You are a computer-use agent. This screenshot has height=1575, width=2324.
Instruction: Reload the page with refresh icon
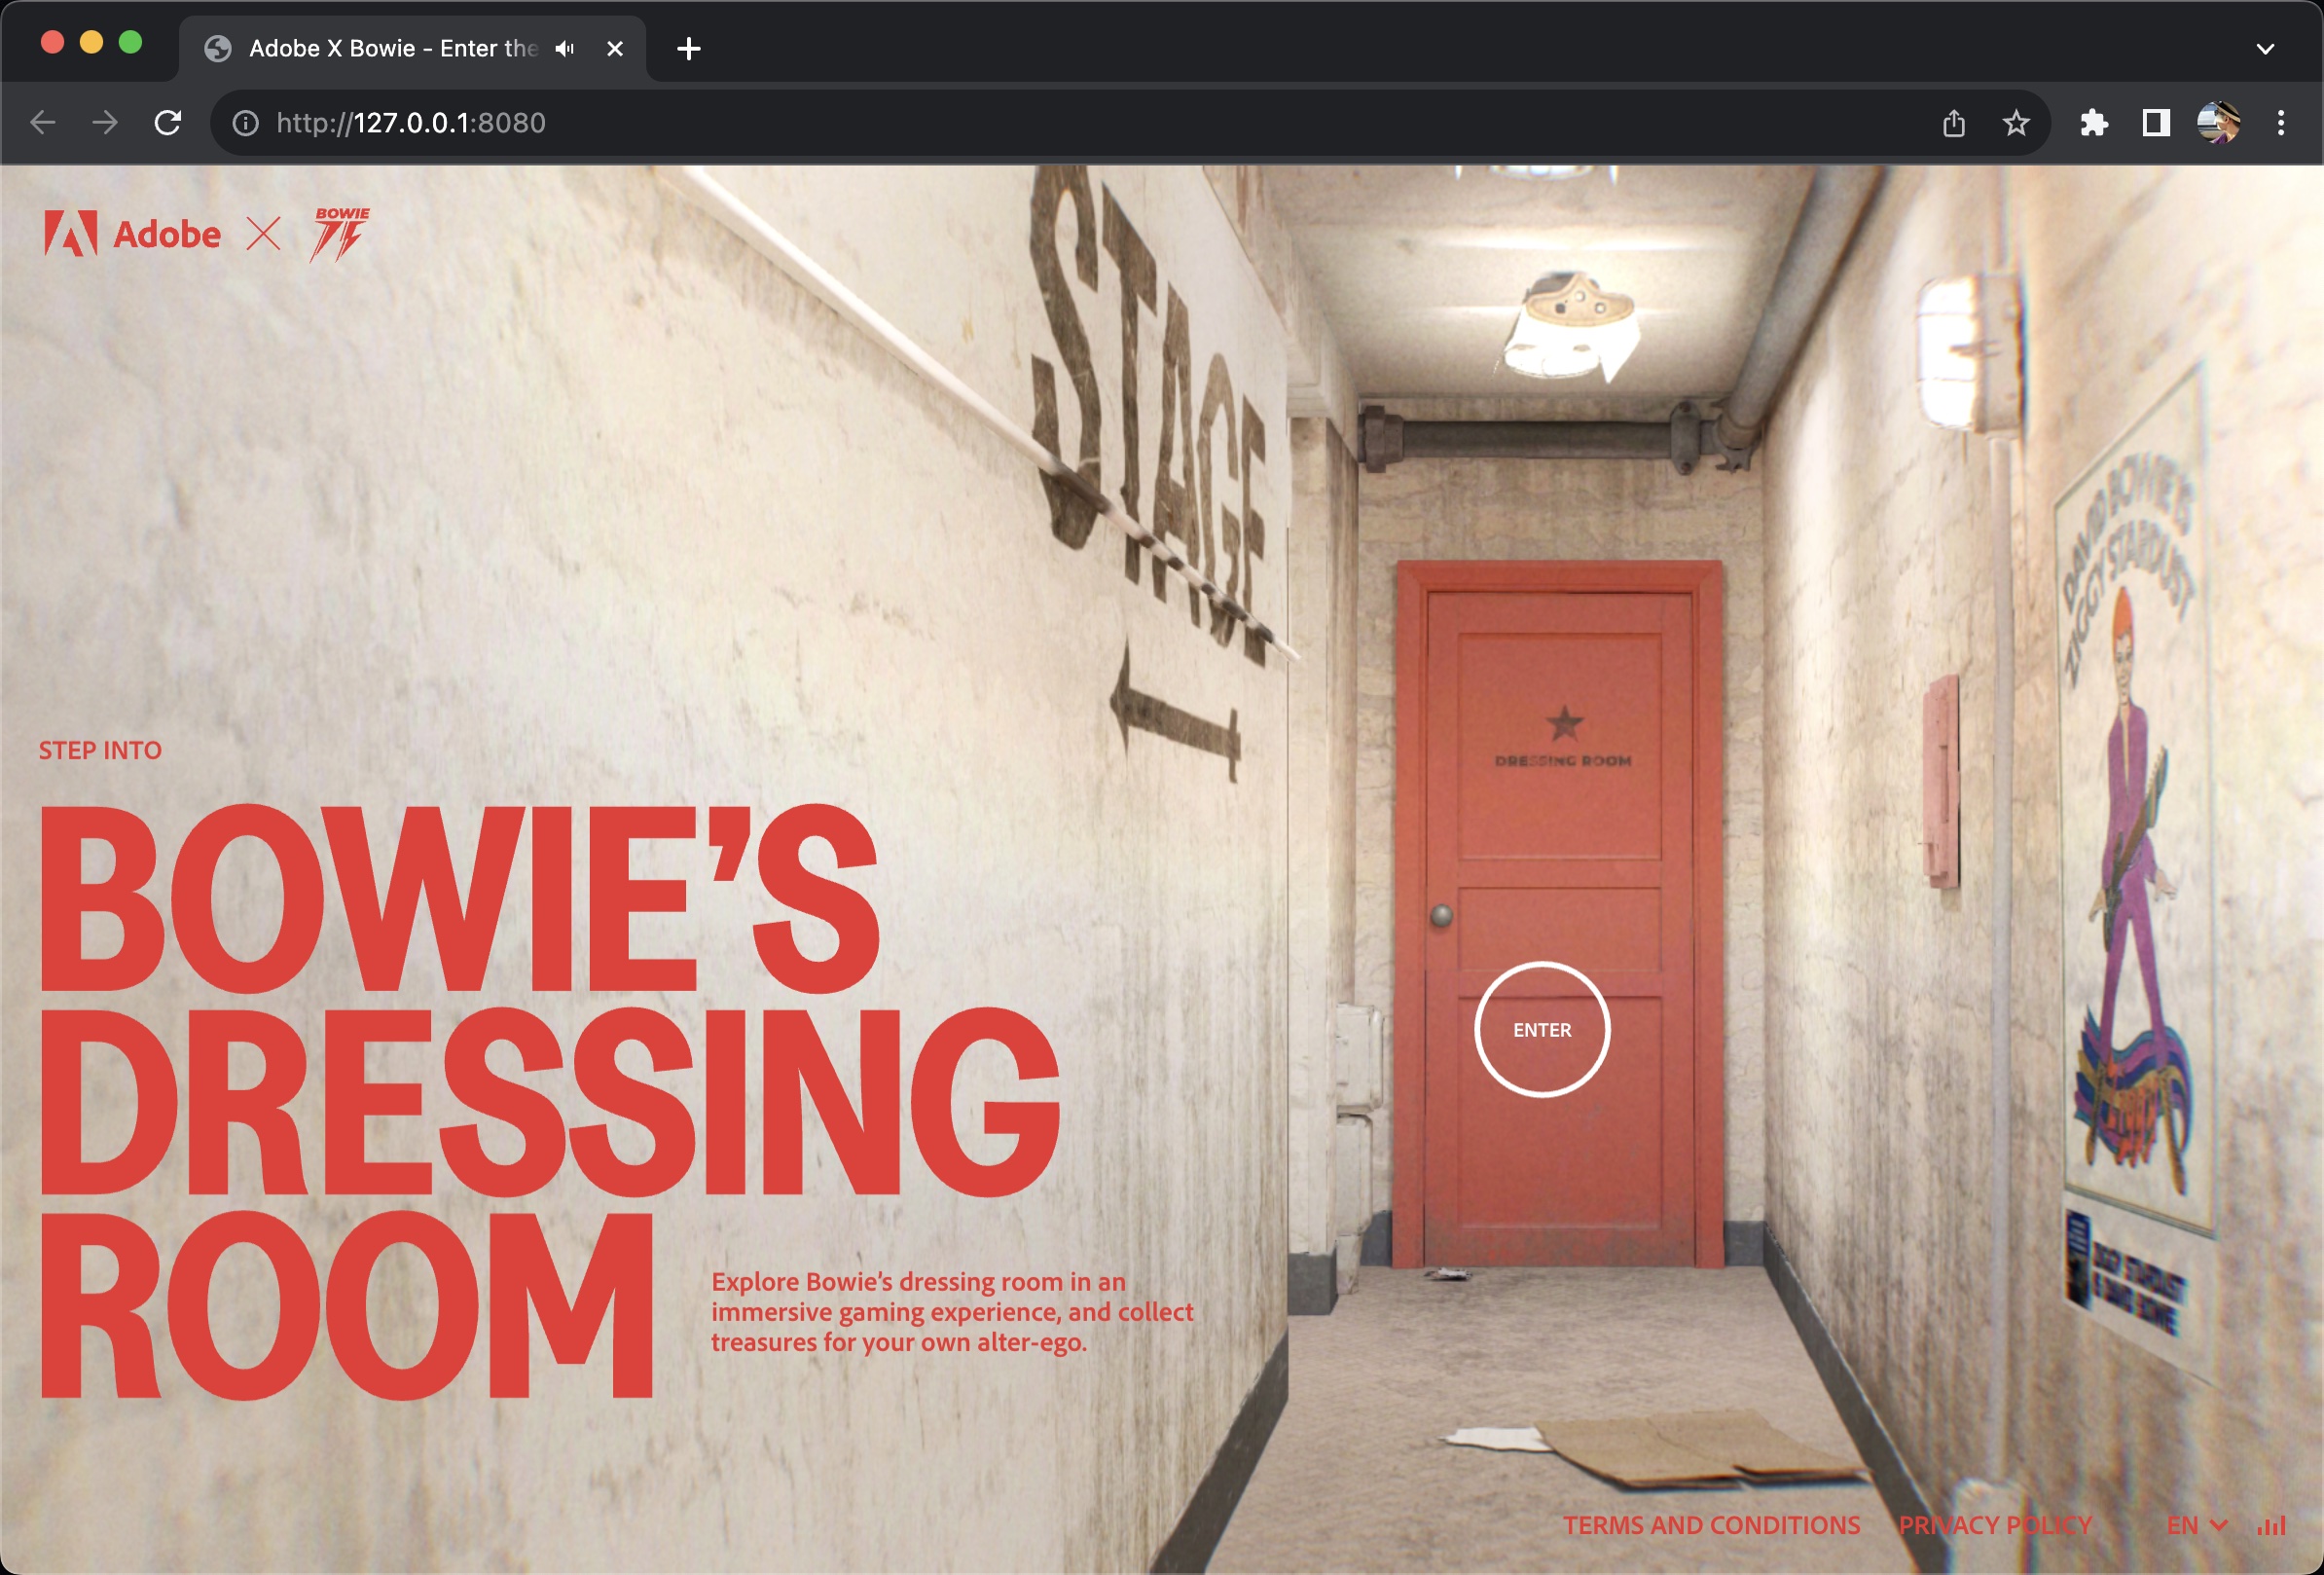tap(168, 123)
